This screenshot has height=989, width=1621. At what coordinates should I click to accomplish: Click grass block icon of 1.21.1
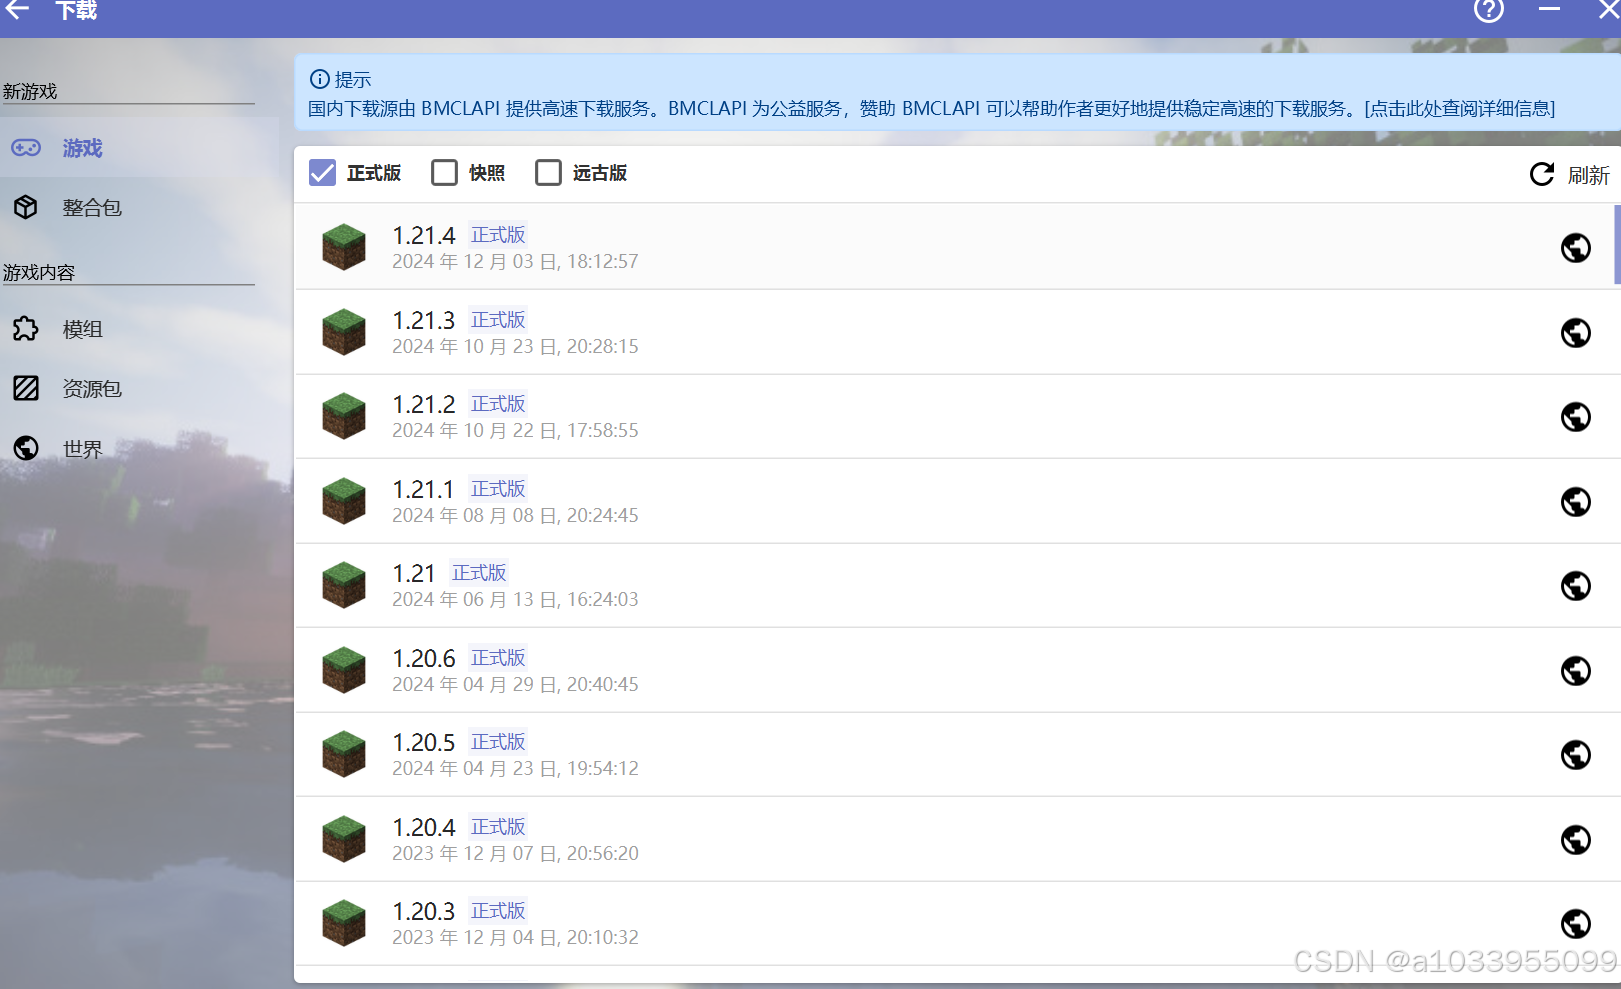click(344, 501)
